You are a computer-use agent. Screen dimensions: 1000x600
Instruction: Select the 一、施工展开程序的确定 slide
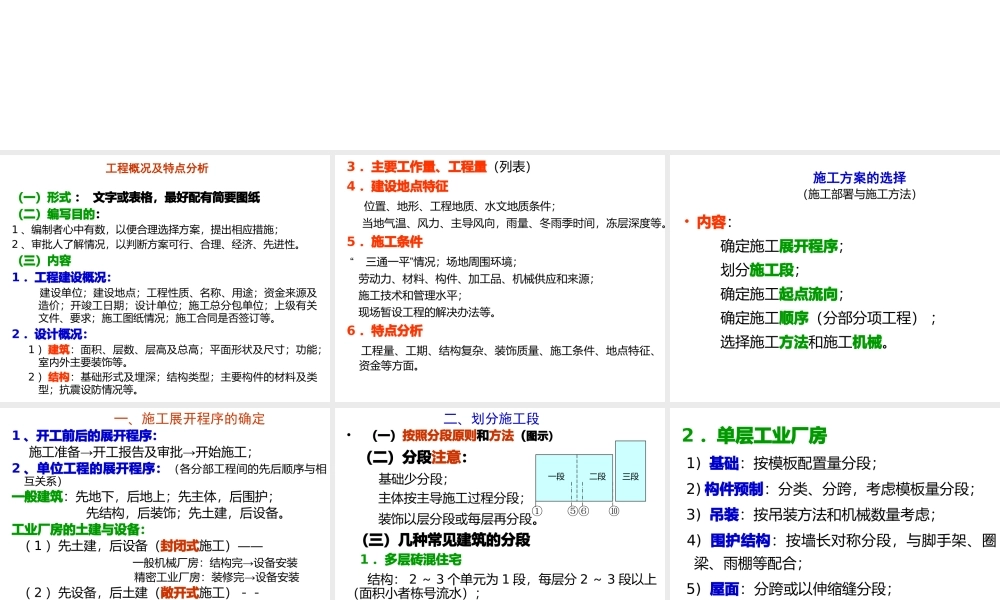click(165, 504)
